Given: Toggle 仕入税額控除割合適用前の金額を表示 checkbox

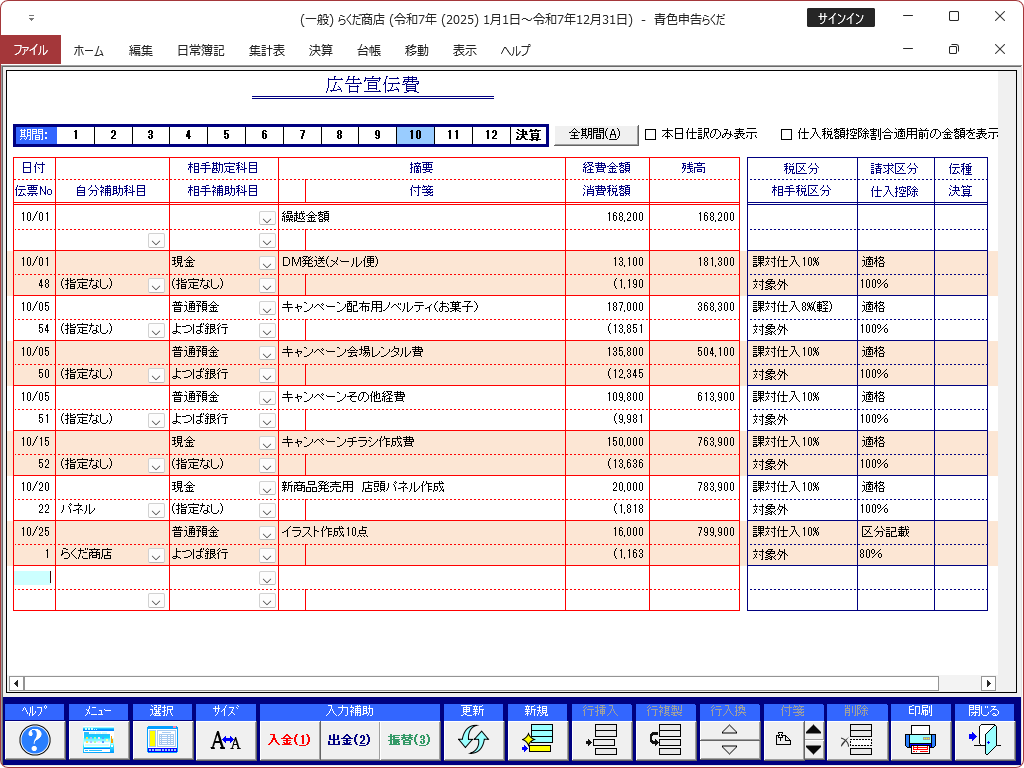Looking at the screenshot, I should coord(787,134).
